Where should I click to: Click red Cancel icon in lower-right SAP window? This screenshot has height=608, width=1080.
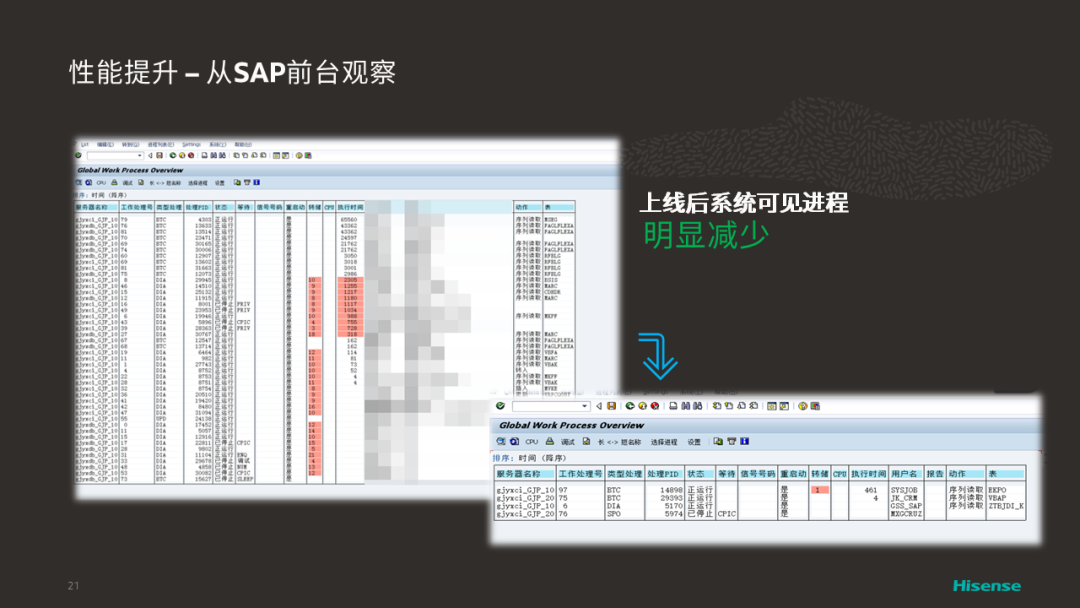pos(655,406)
